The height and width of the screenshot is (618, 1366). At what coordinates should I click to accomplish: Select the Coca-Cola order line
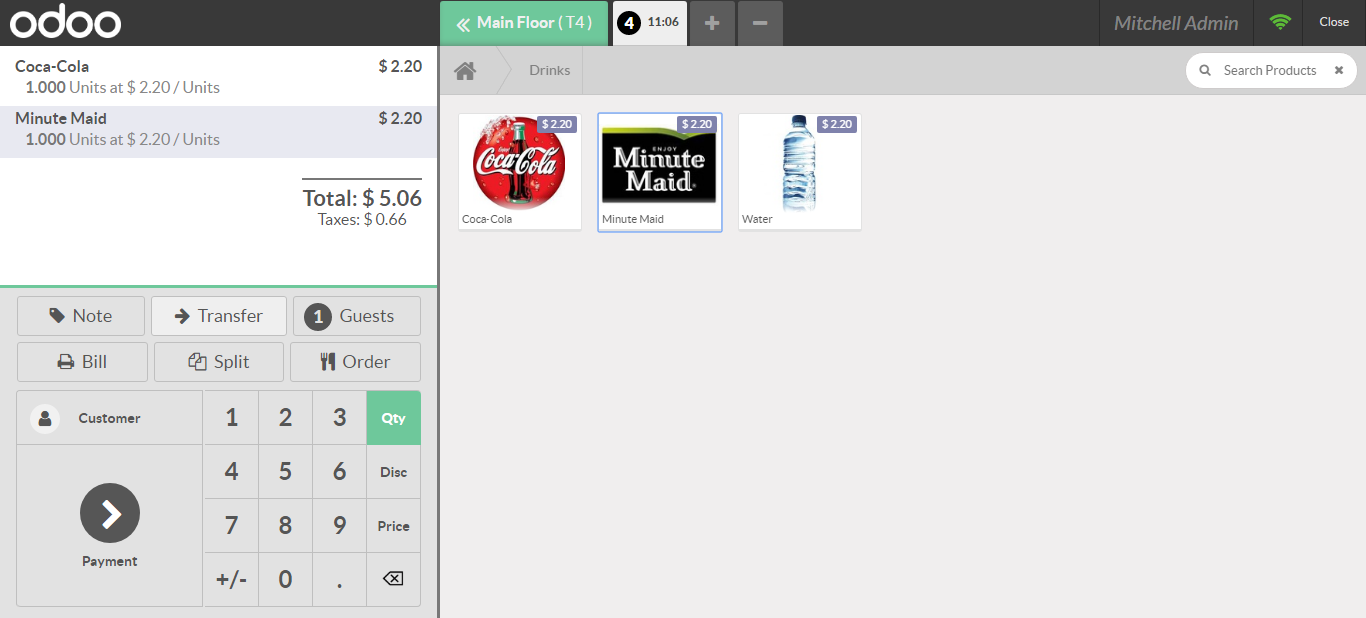click(x=218, y=77)
